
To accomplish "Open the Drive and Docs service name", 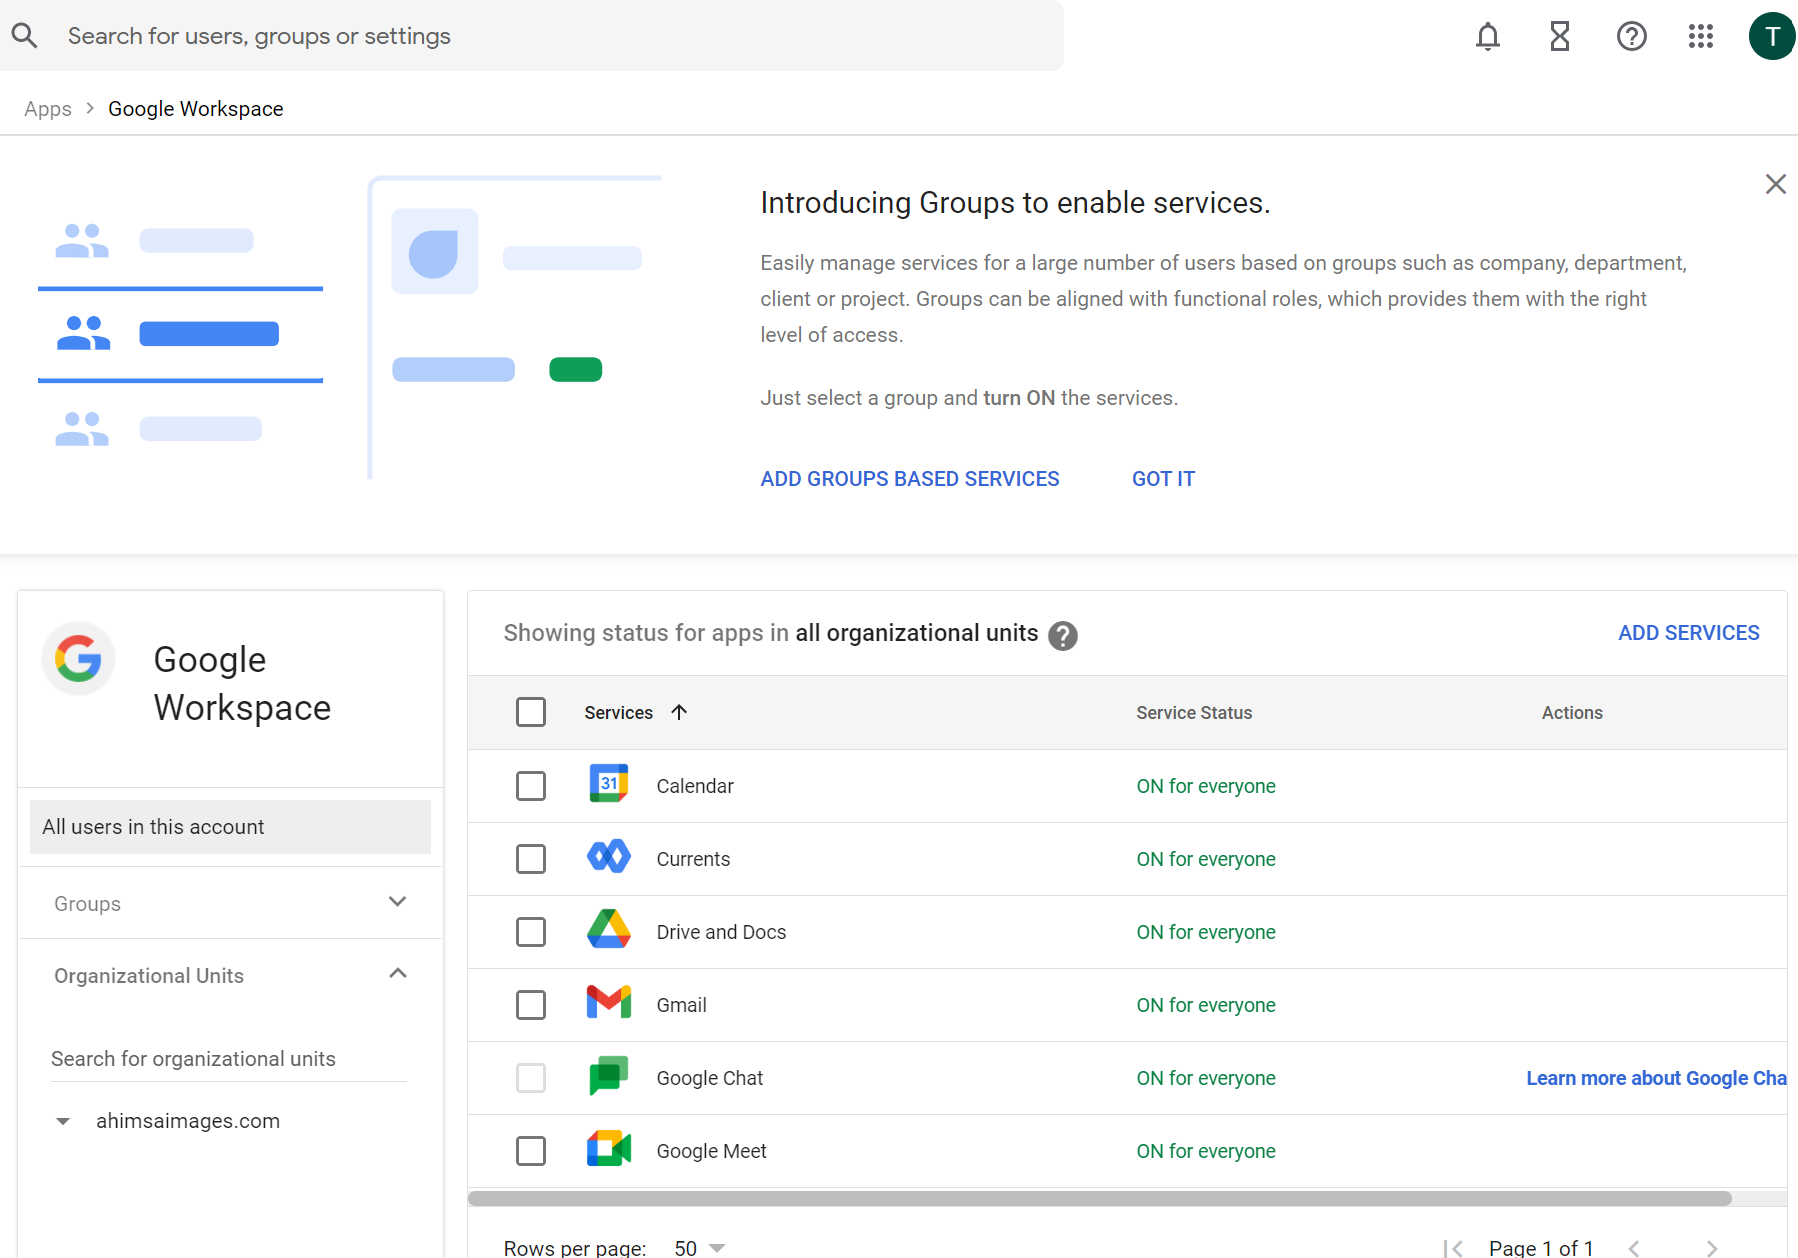I will click(x=721, y=932).
